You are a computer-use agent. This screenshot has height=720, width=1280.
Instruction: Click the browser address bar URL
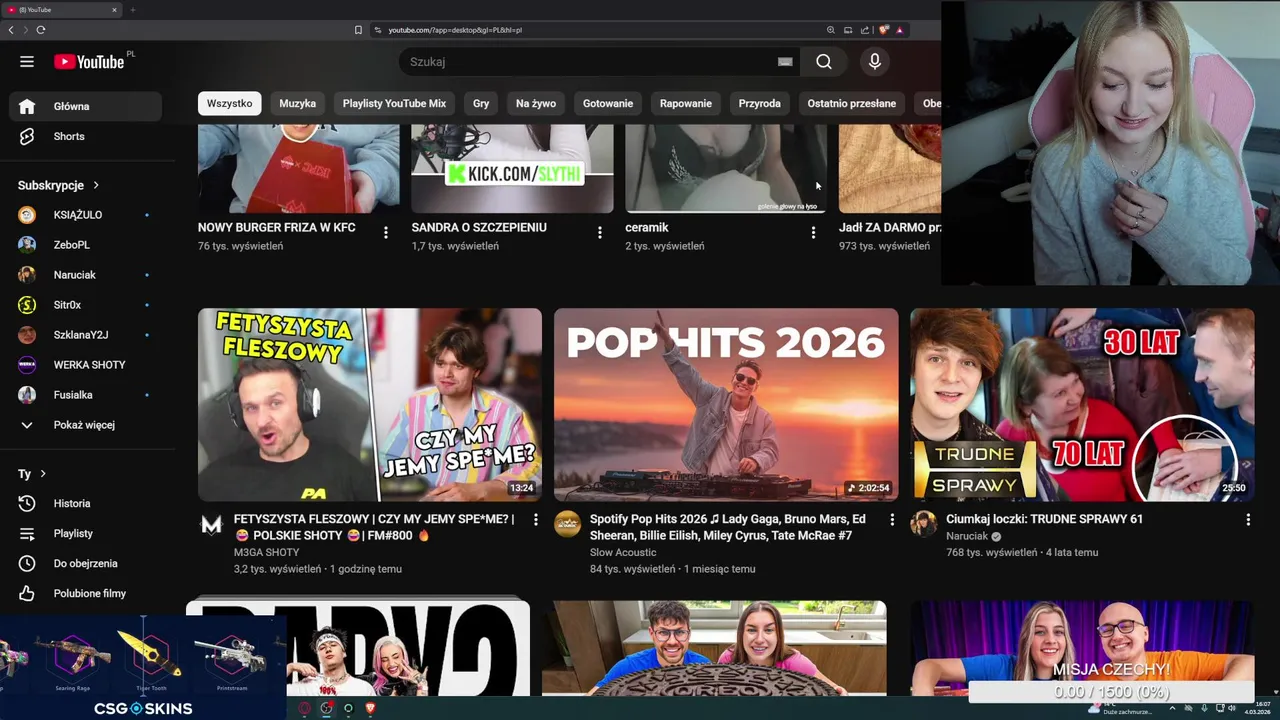(455, 30)
